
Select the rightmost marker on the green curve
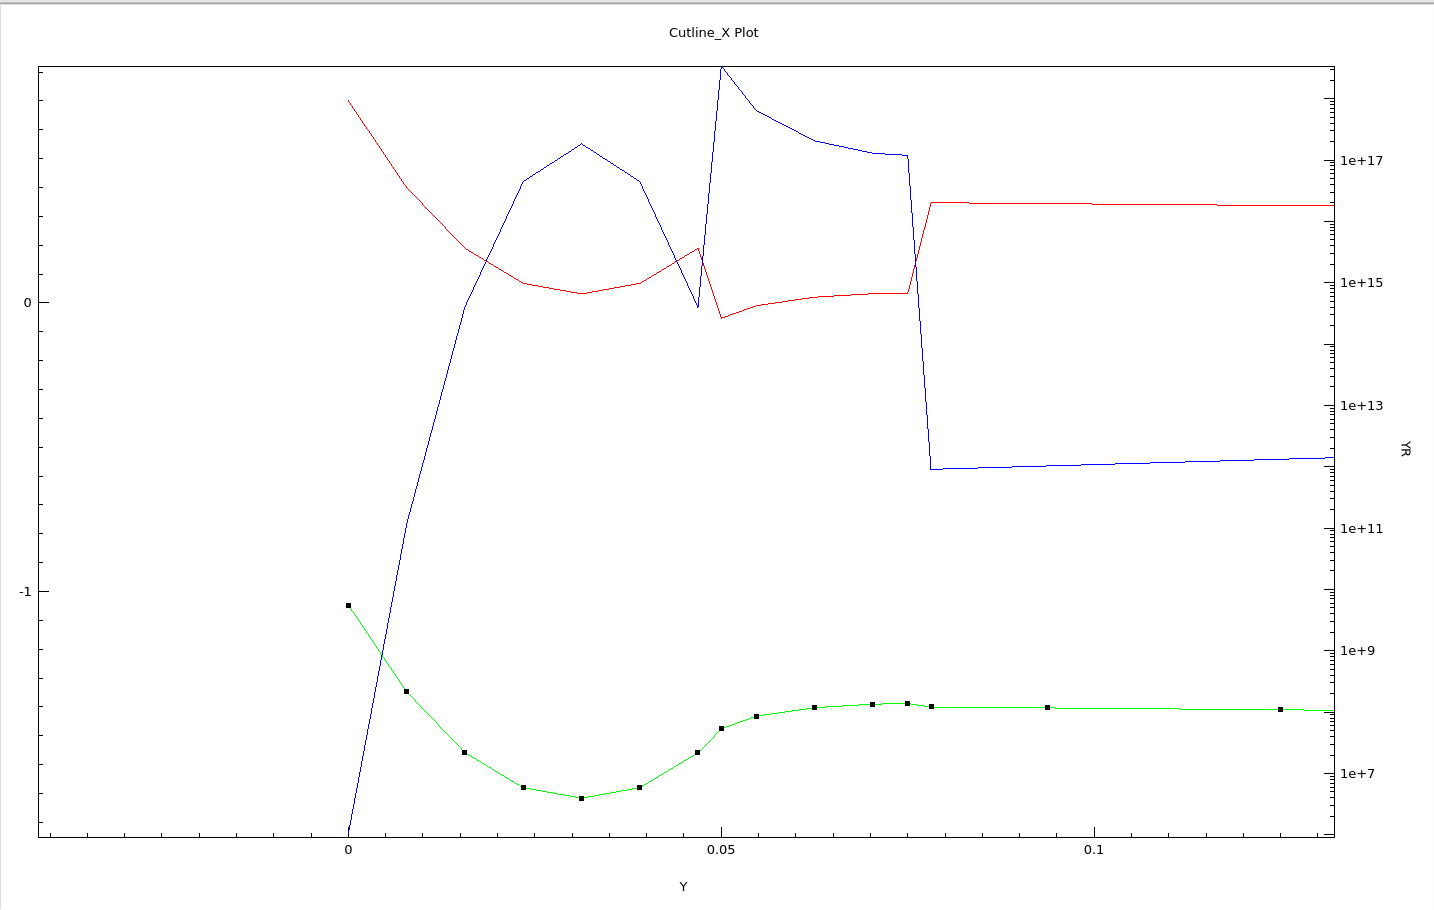(1280, 709)
